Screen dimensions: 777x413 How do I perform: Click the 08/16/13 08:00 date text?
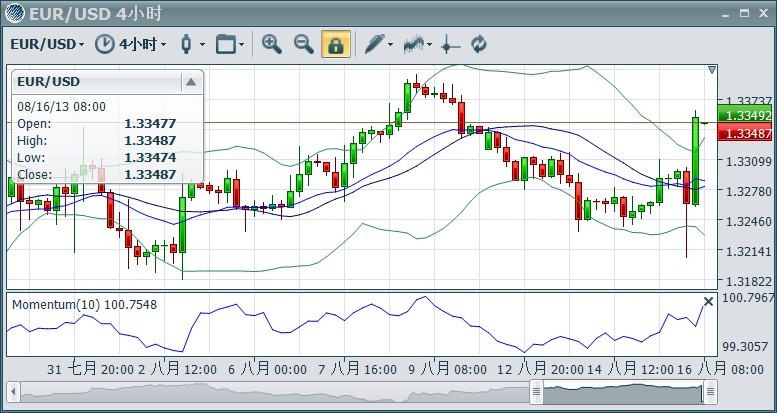61,107
